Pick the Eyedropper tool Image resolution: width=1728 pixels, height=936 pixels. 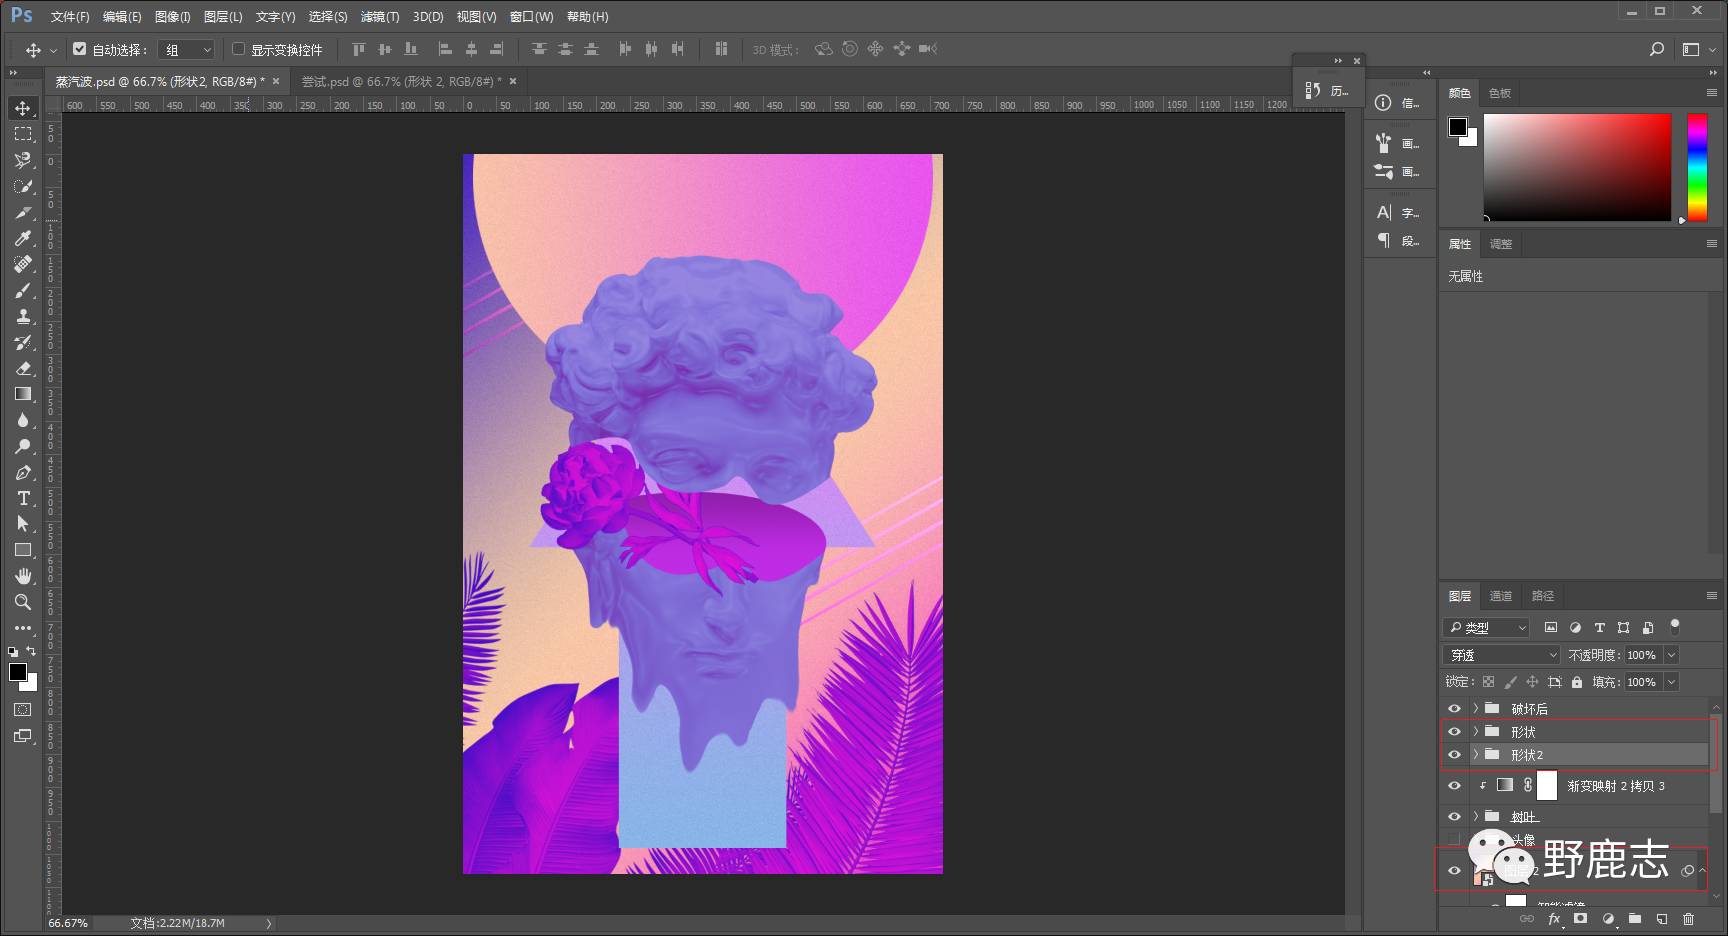coord(23,238)
